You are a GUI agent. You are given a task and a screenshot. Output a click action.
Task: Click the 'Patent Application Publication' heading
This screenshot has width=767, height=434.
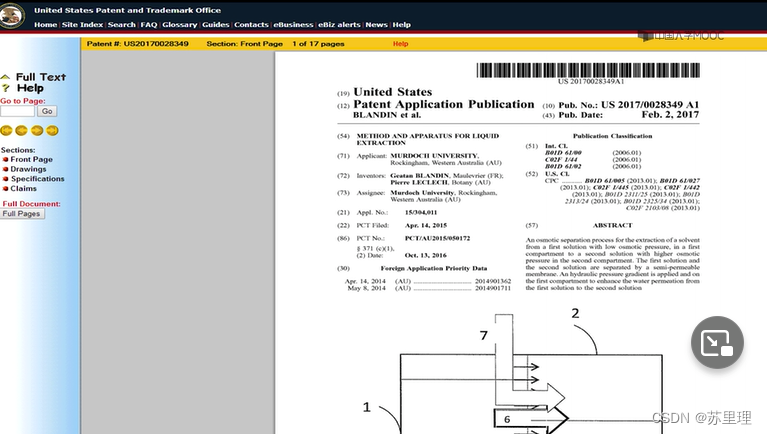(444, 104)
